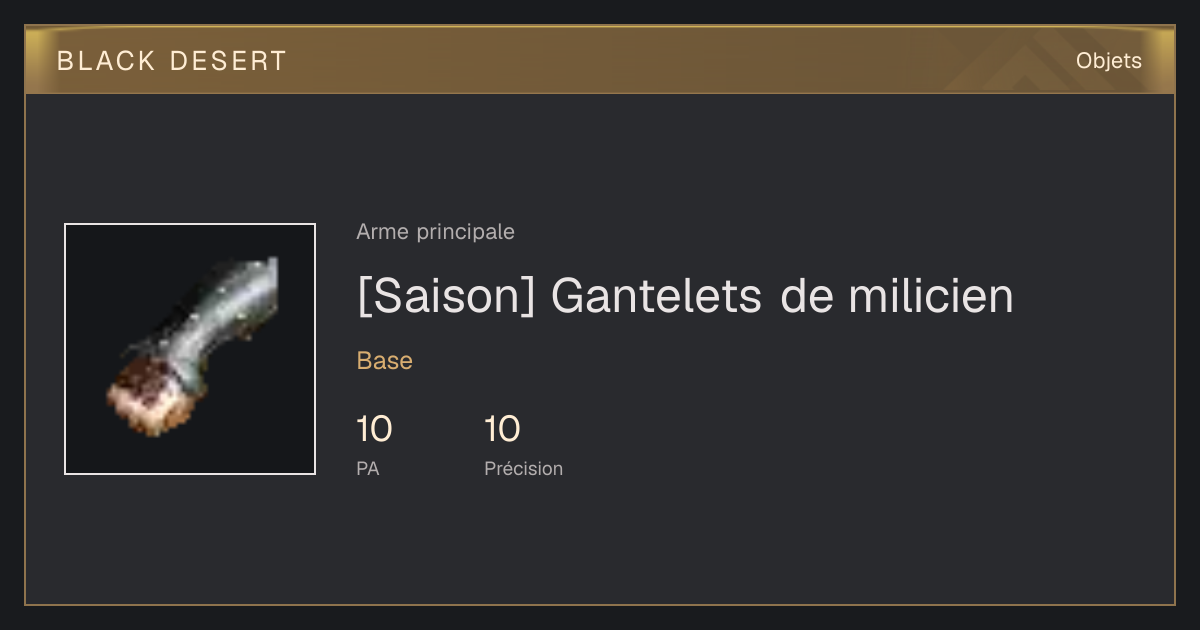Click the BLACK DESERT header title
The image size is (1200, 630).
tap(171, 61)
